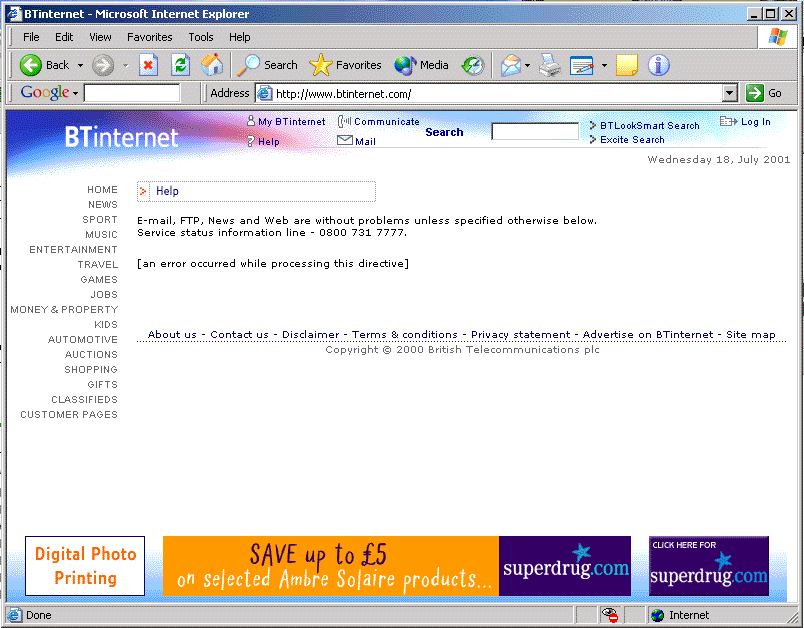
Task: Go to CUSTOMER PAGES in the sidebar
Action: coord(69,415)
